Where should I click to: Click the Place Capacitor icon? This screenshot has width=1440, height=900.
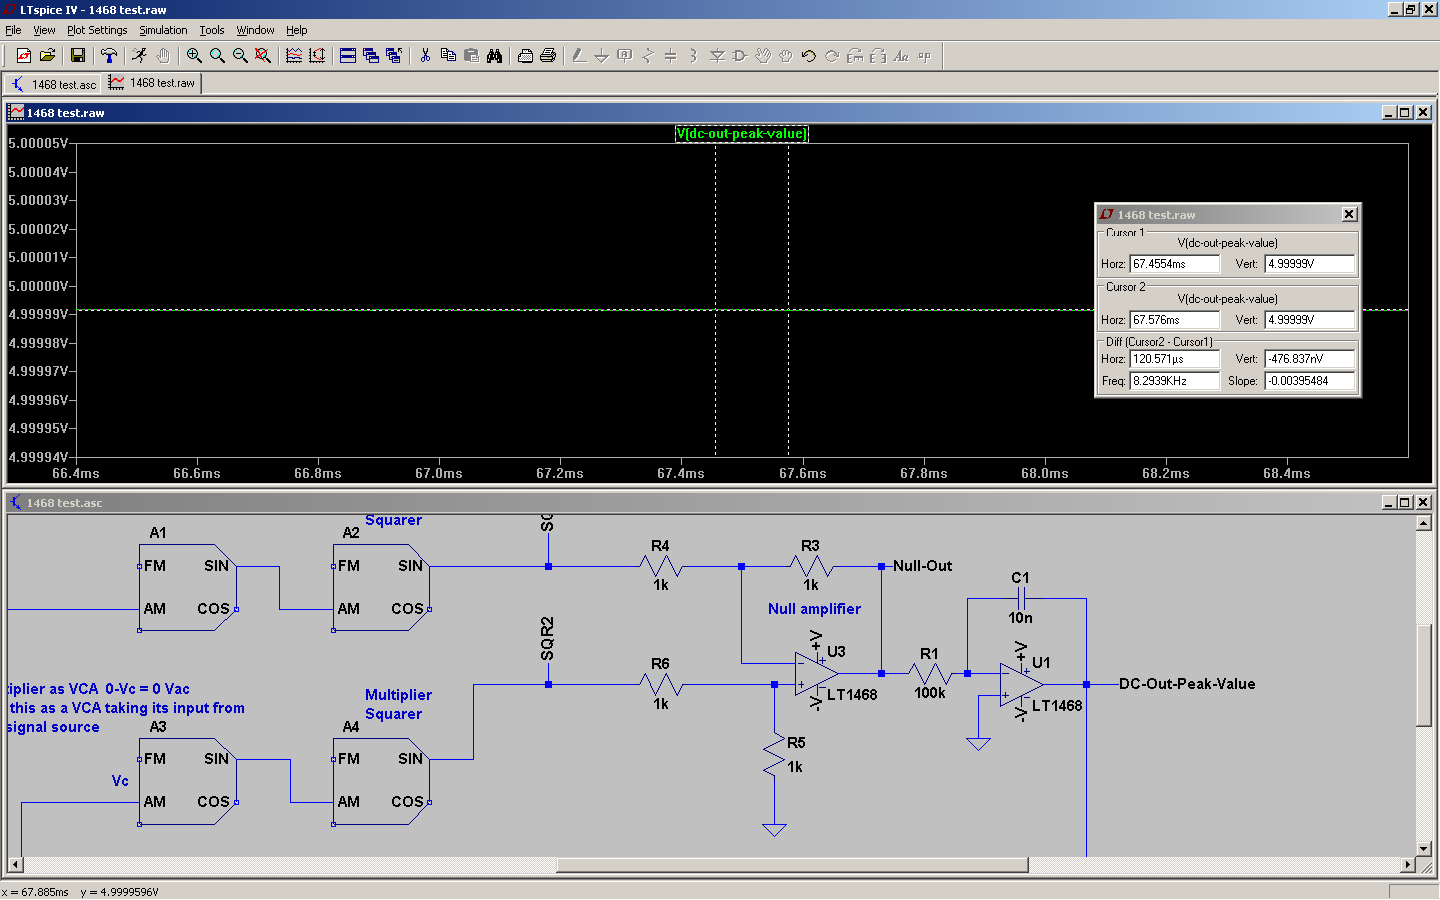[671, 56]
